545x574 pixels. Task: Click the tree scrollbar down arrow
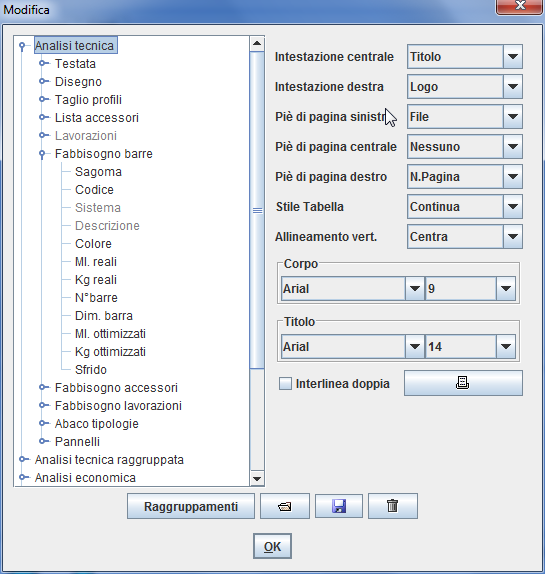[257, 478]
